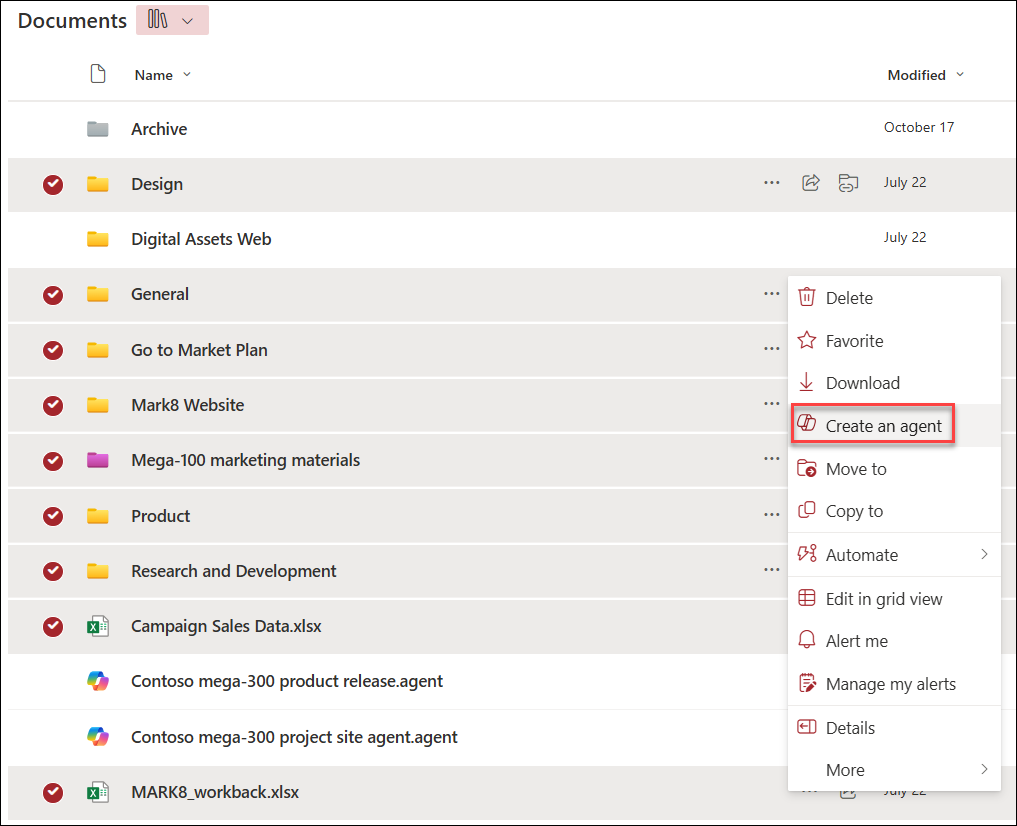The height and width of the screenshot is (826, 1017).
Task: Open the Archive folder
Action: tap(159, 128)
